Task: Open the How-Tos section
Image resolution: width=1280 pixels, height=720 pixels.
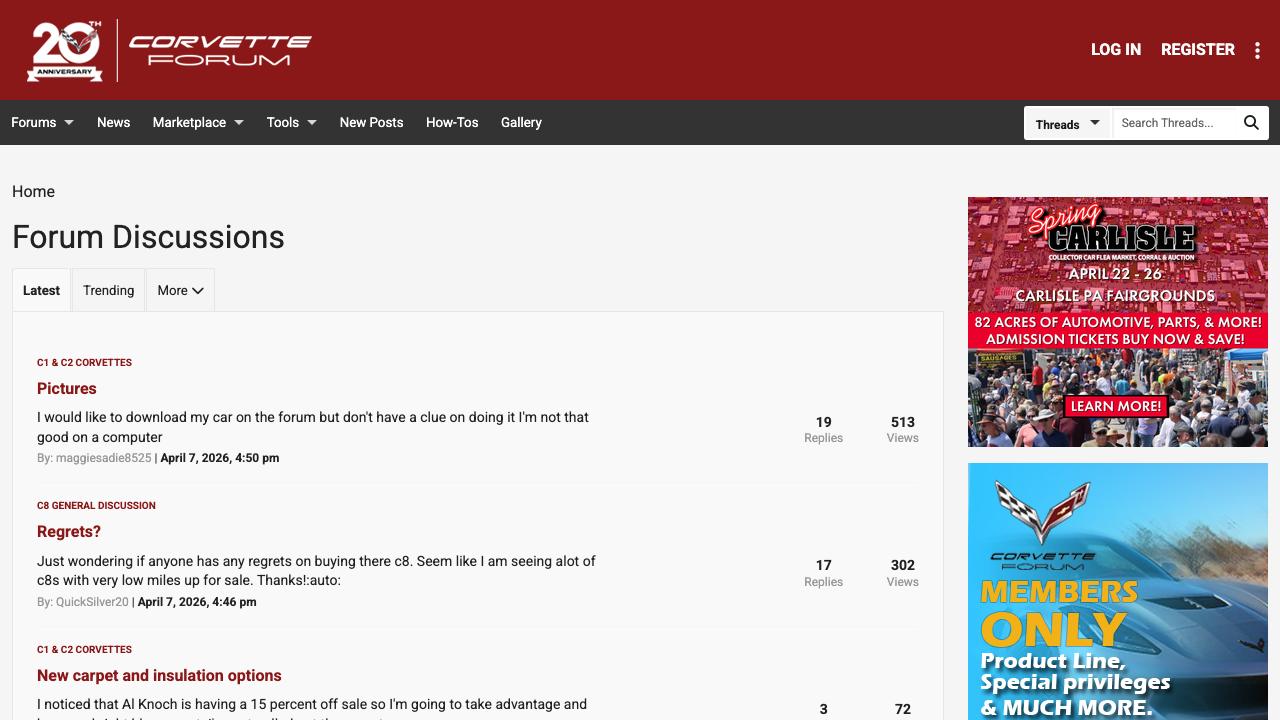Action: 452,122
